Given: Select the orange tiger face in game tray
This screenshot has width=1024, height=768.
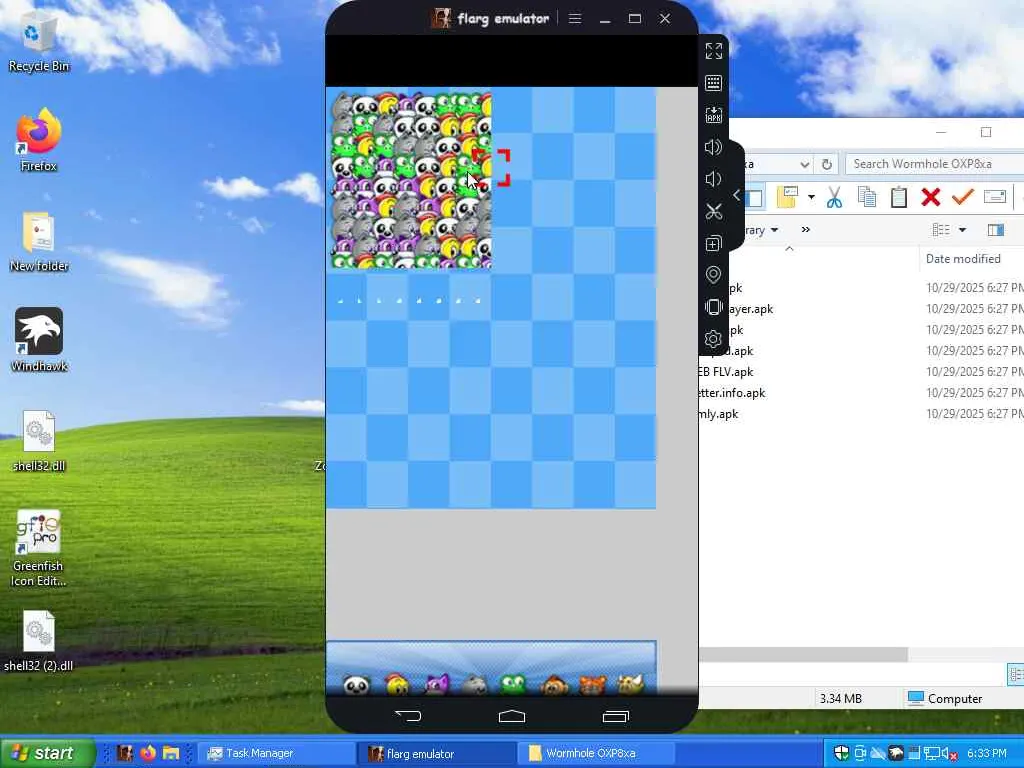Looking at the screenshot, I should click(592, 684).
